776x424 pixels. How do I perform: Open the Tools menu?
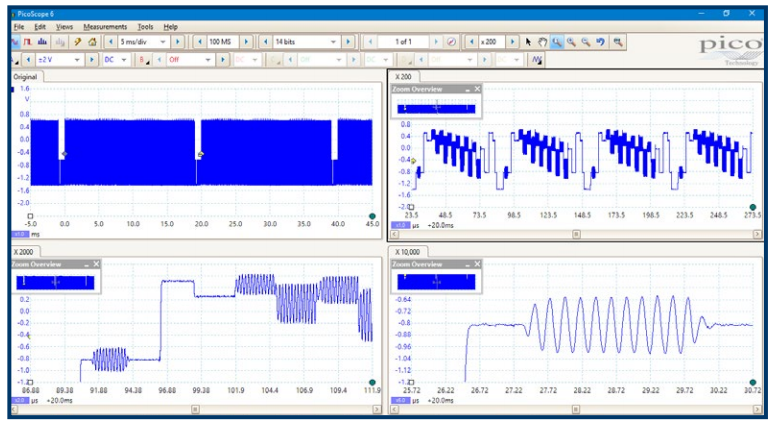[145, 27]
